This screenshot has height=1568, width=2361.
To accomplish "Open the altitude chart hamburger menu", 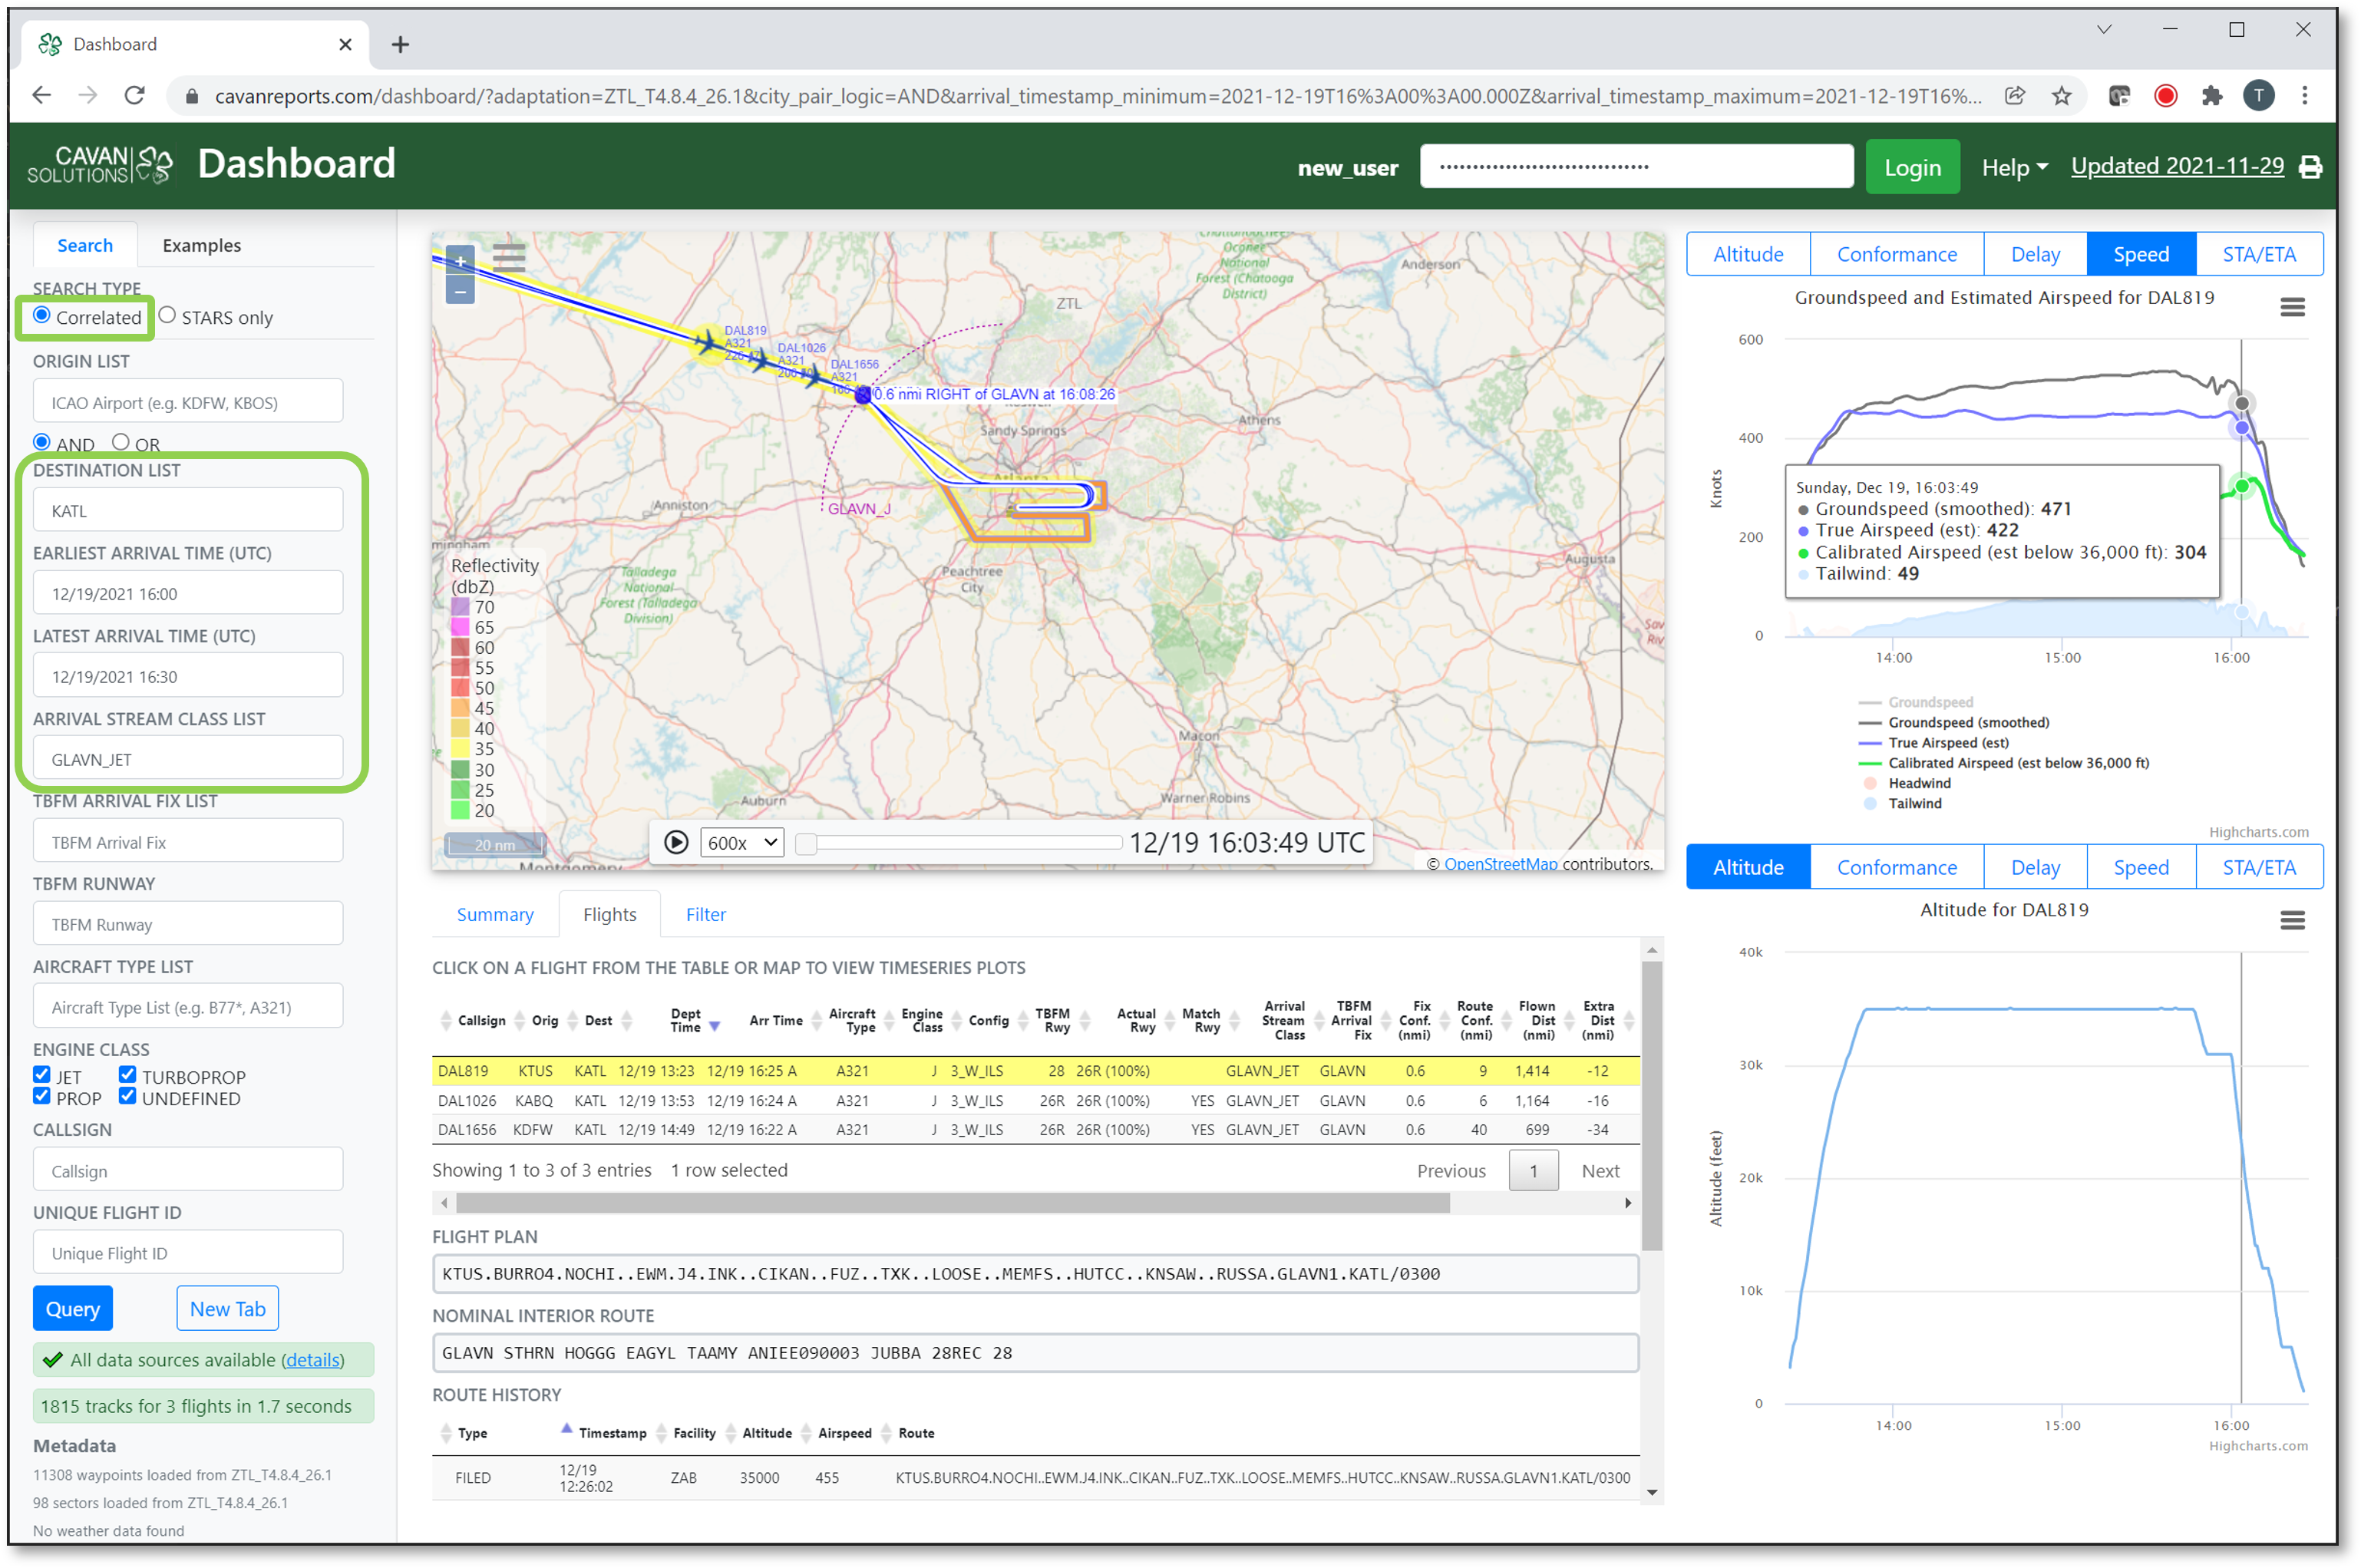I will pos(2292,920).
